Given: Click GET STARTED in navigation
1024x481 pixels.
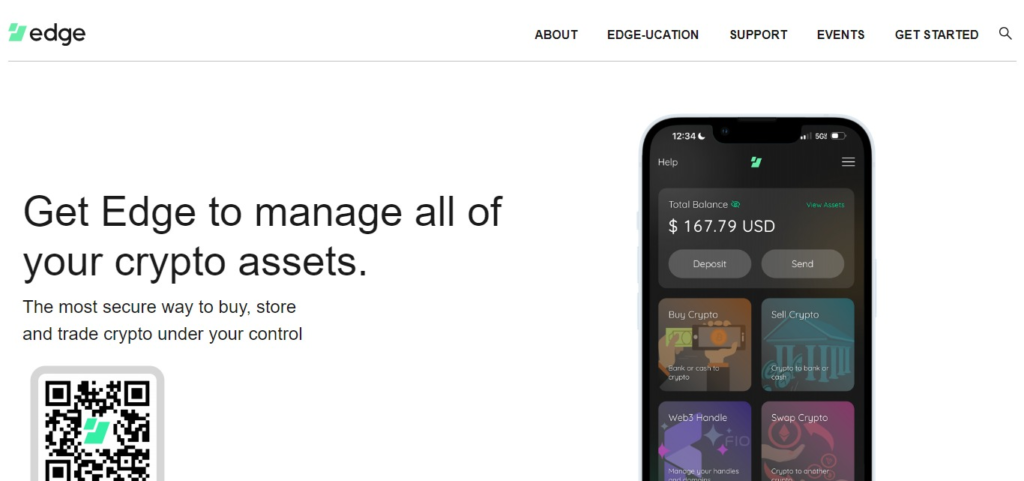Looking at the screenshot, I should tap(936, 34).
